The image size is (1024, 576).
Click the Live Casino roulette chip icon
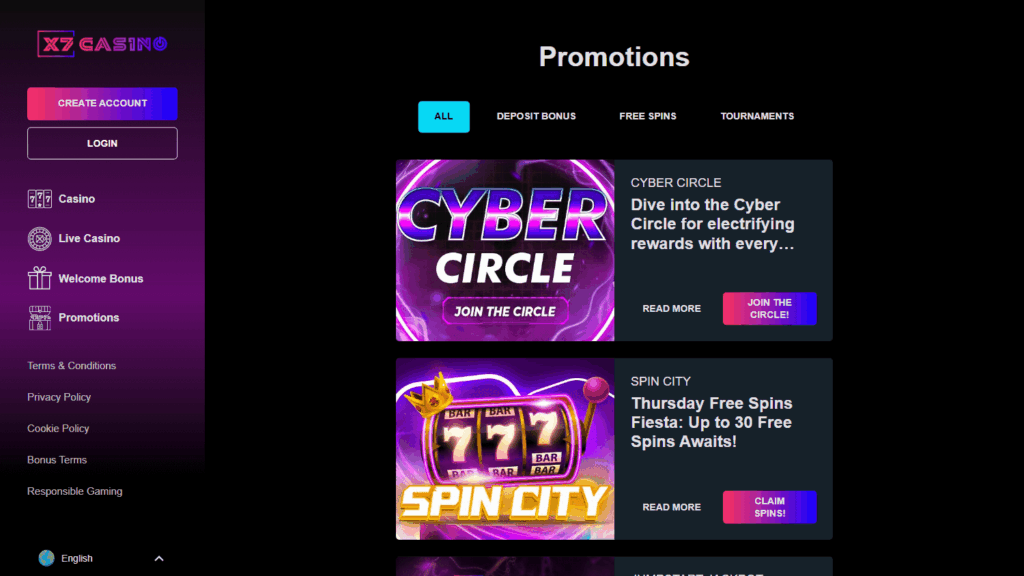[x=40, y=239]
